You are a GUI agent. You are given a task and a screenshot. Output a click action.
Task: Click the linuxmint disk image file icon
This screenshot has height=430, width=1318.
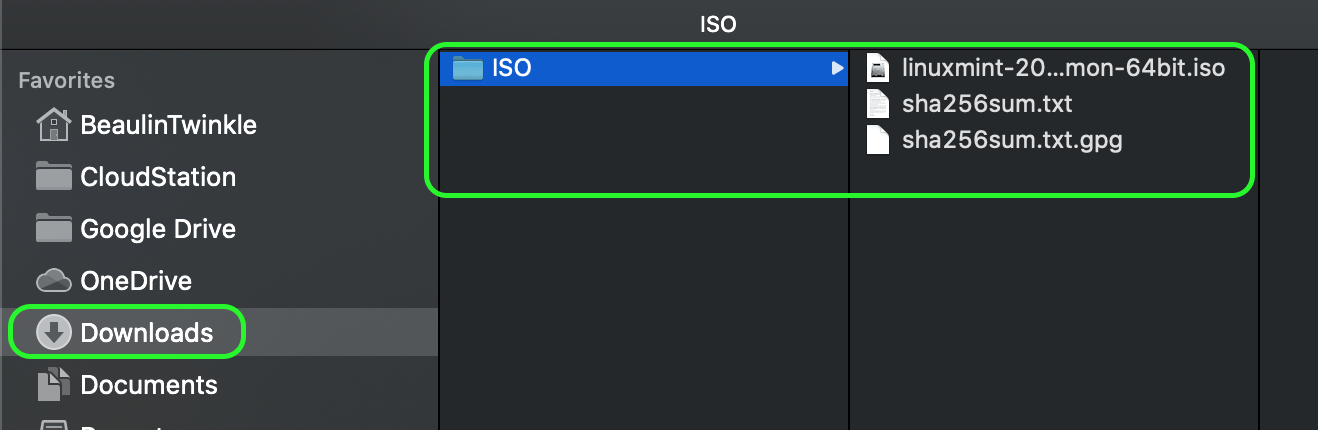(x=878, y=68)
